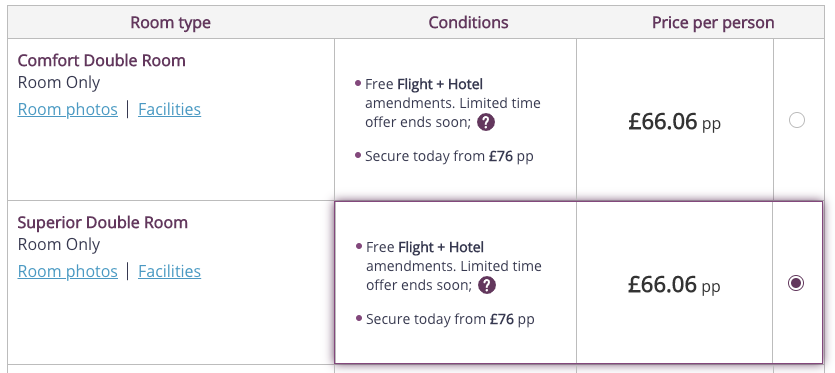The image size is (835, 373).
Task: Select the Superior Double Room radio button
Action: tap(796, 283)
